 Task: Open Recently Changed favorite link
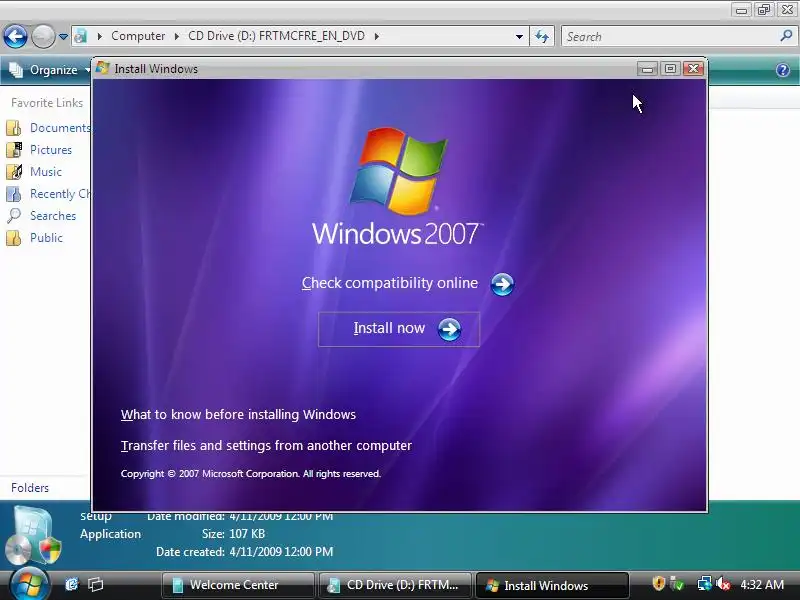(x=60, y=194)
